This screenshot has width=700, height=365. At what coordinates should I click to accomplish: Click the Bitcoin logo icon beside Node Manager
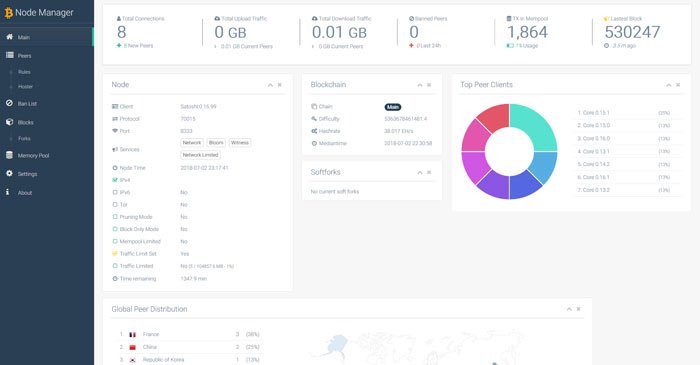[8, 13]
